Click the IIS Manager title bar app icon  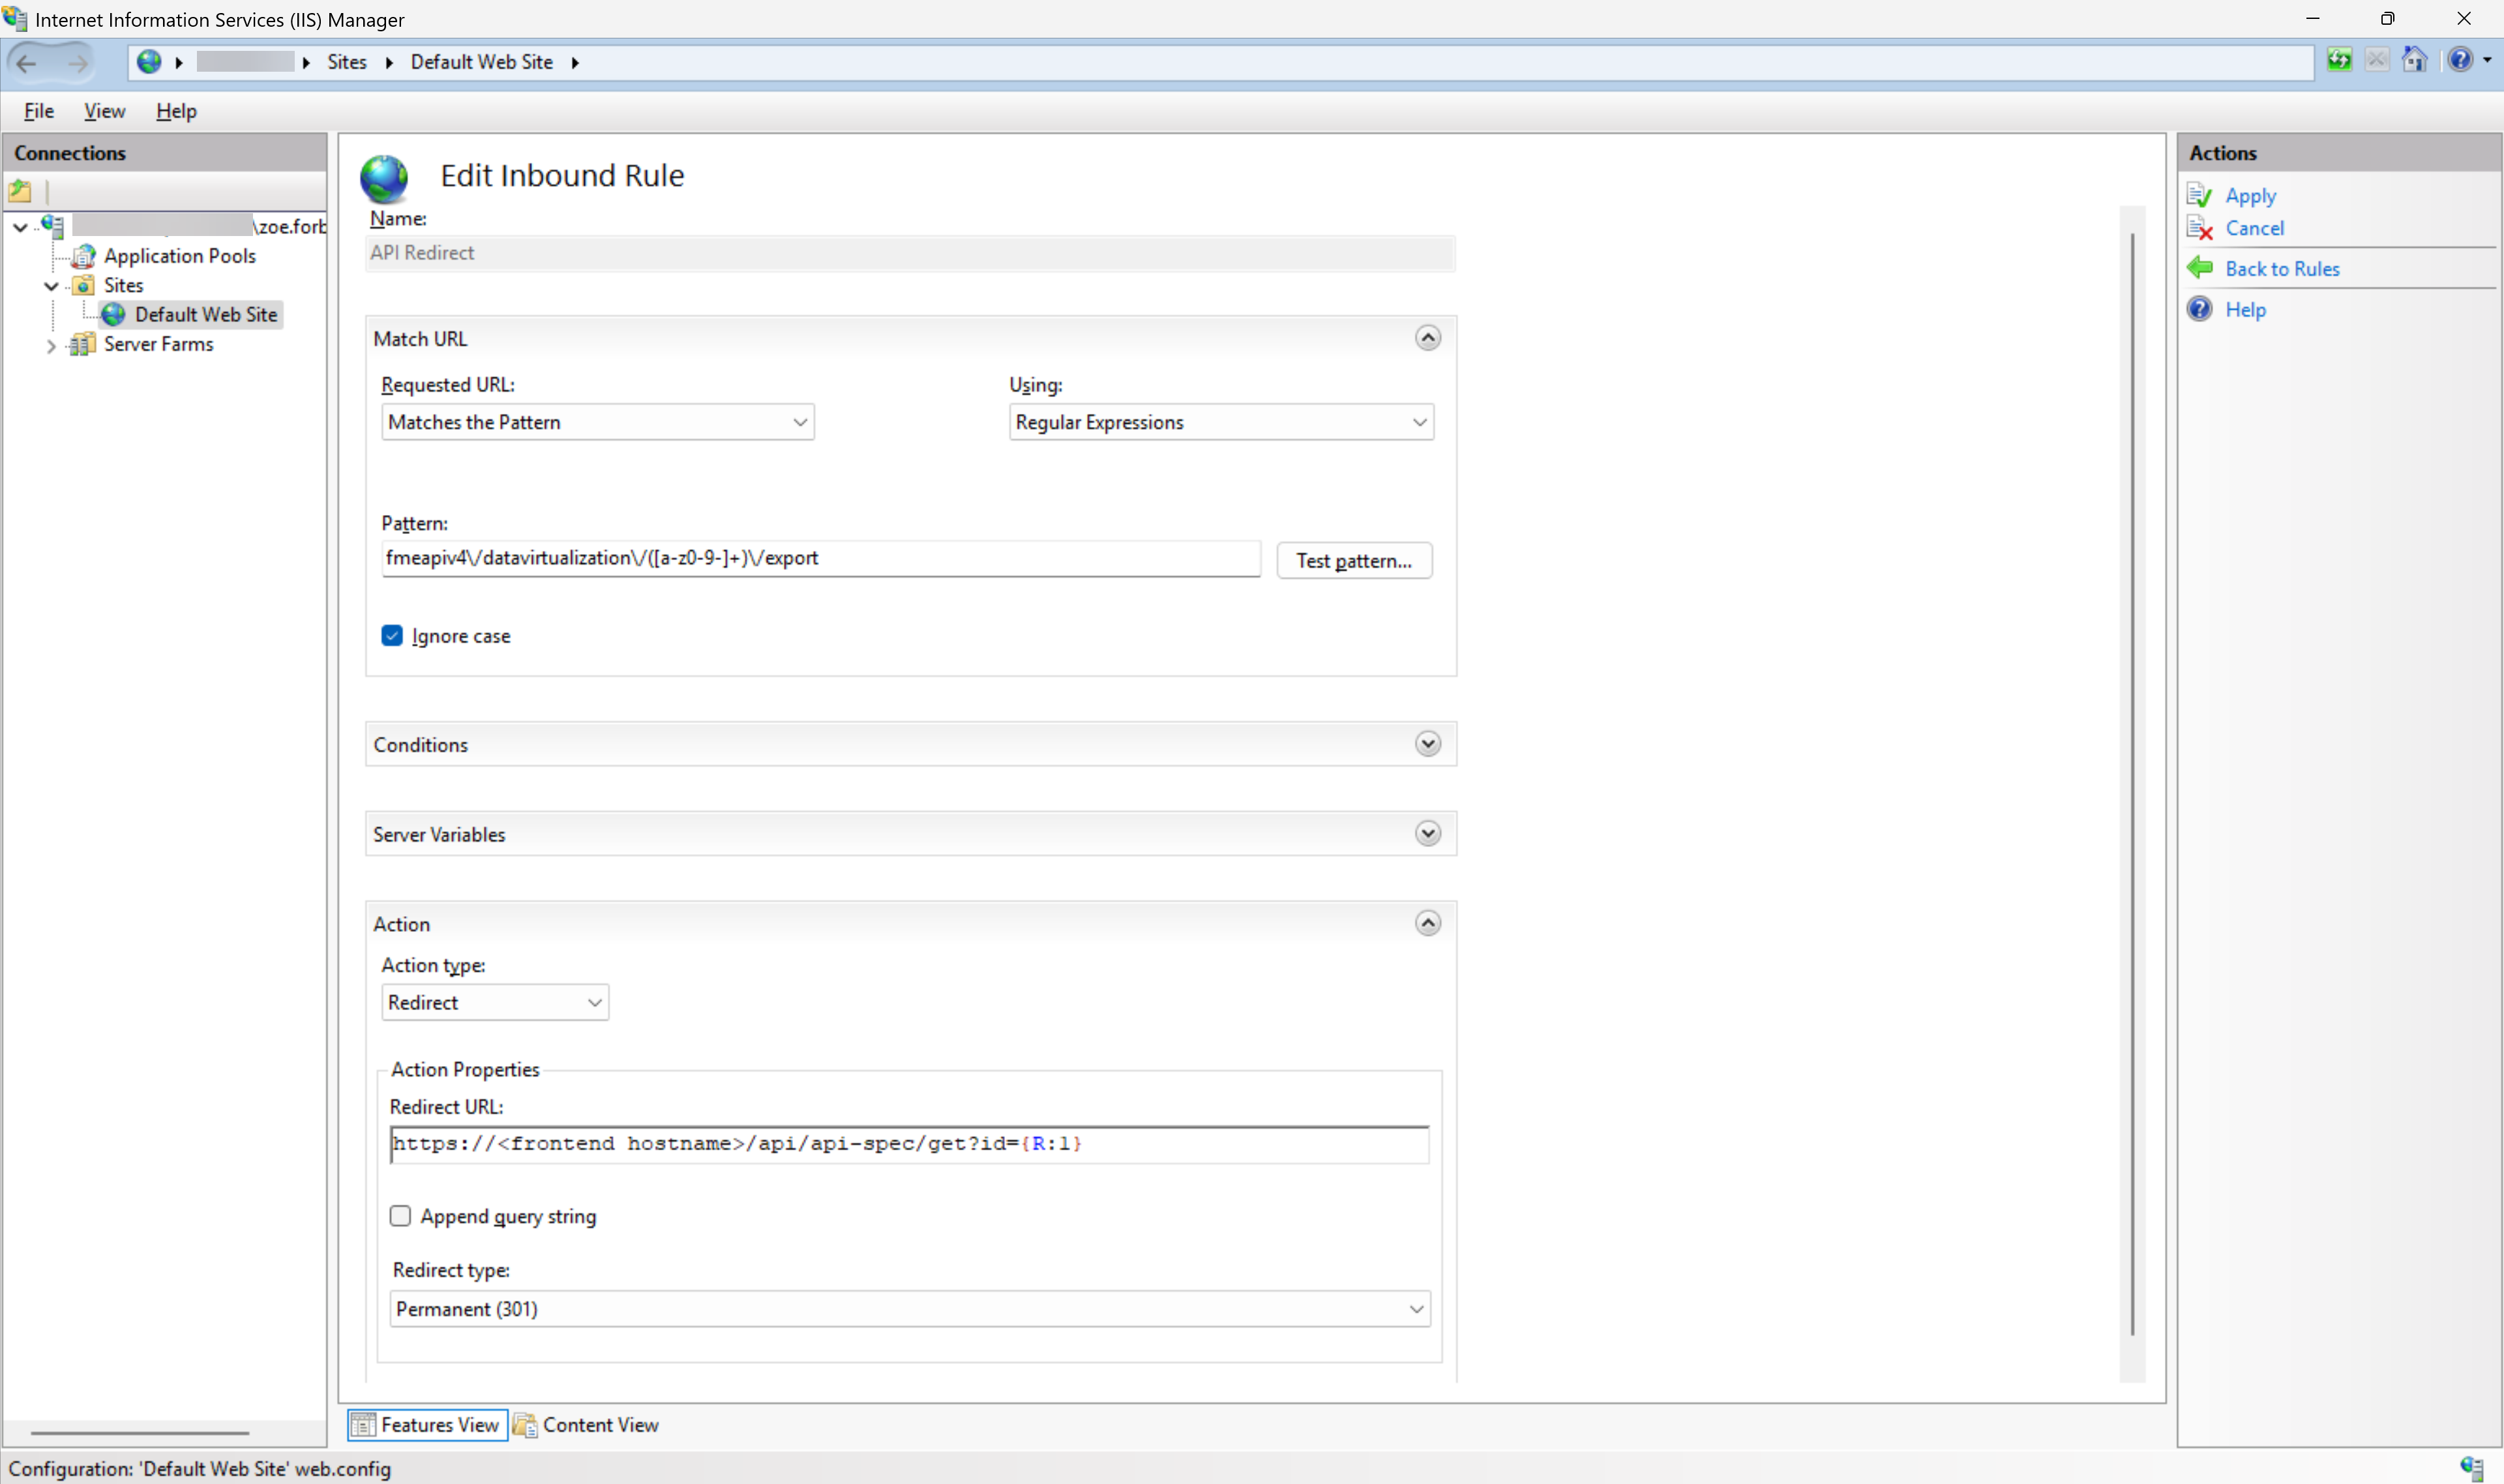click(15, 19)
